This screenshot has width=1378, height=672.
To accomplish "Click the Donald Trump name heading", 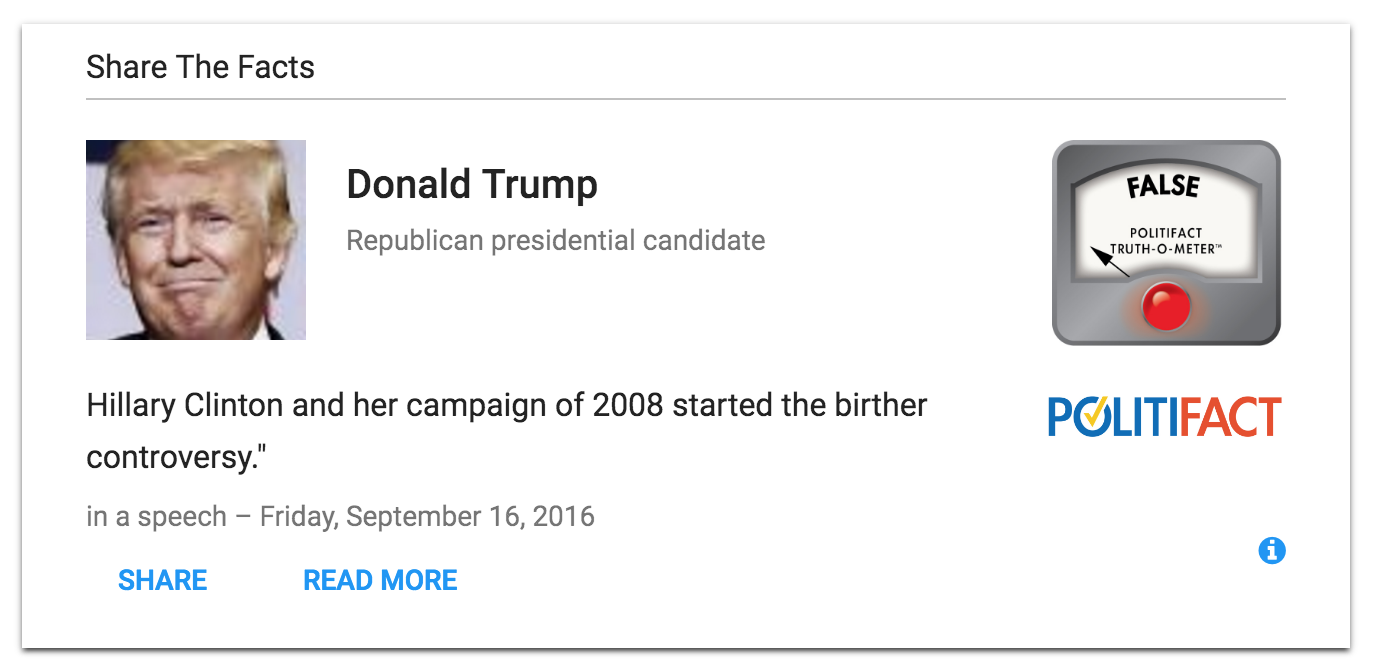I will point(472,185).
